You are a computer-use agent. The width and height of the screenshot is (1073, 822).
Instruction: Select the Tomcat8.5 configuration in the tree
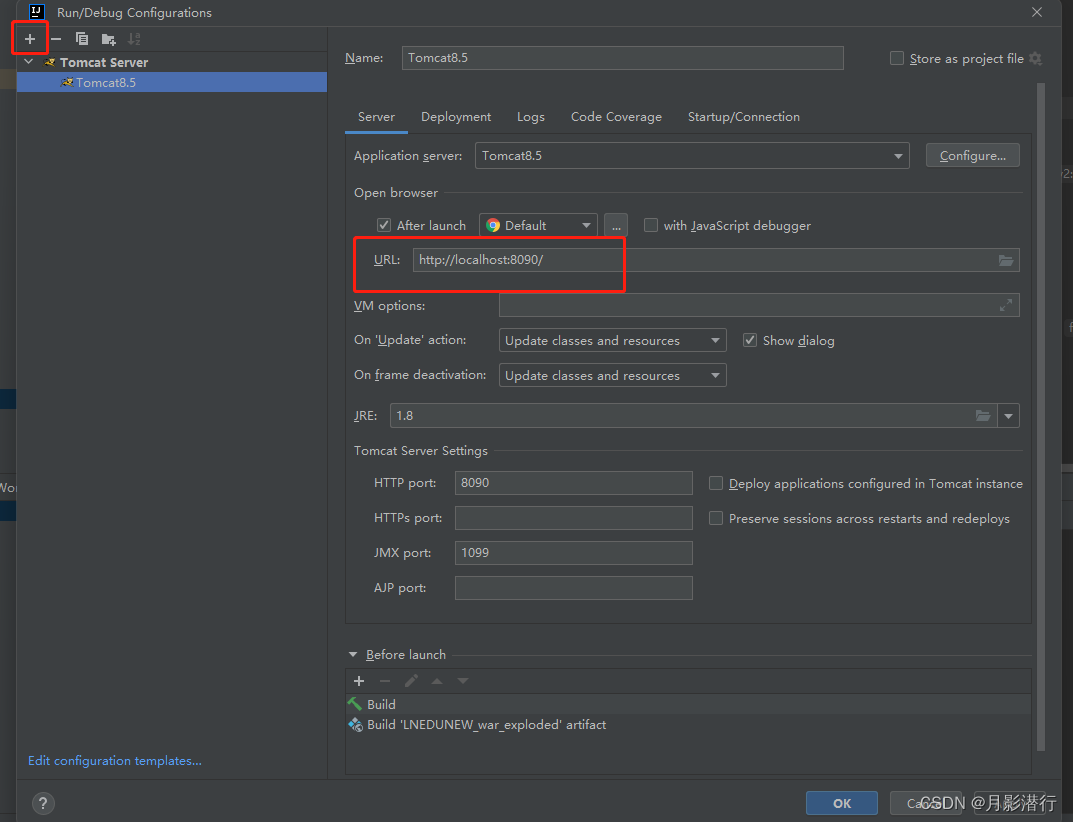(172, 82)
